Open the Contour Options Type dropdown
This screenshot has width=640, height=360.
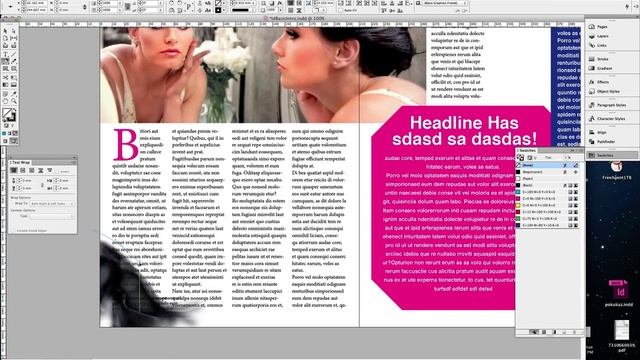click(52, 216)
